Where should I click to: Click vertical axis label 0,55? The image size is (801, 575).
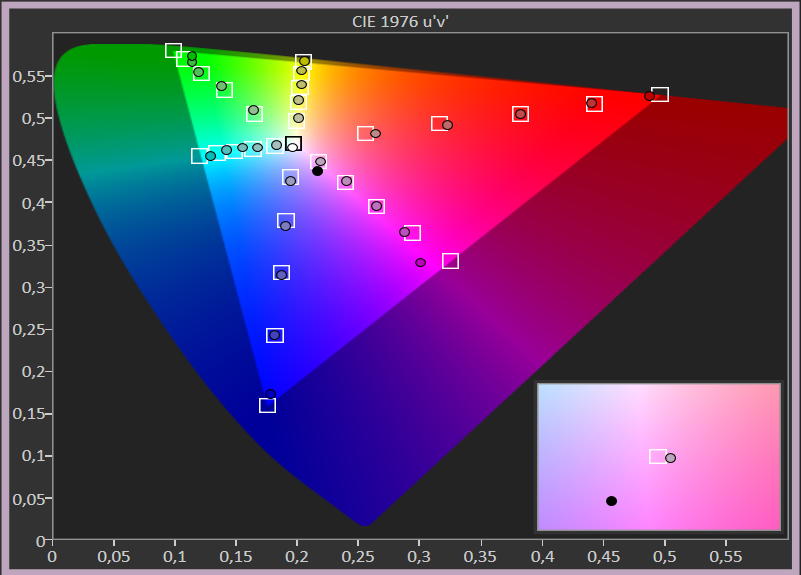point(27,76)
